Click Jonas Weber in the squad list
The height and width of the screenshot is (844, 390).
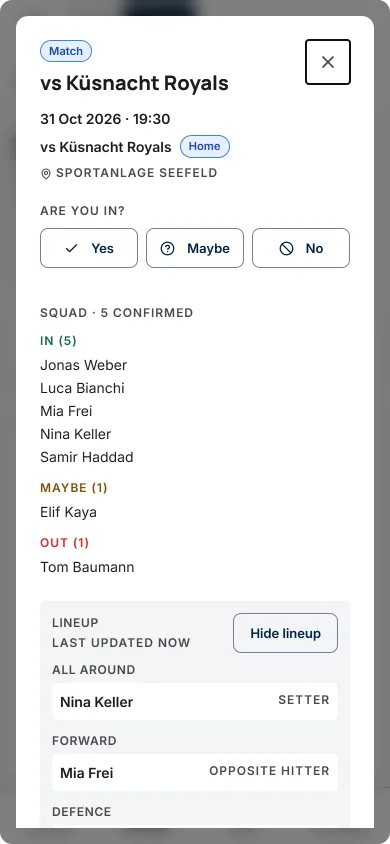click(83, 365)
